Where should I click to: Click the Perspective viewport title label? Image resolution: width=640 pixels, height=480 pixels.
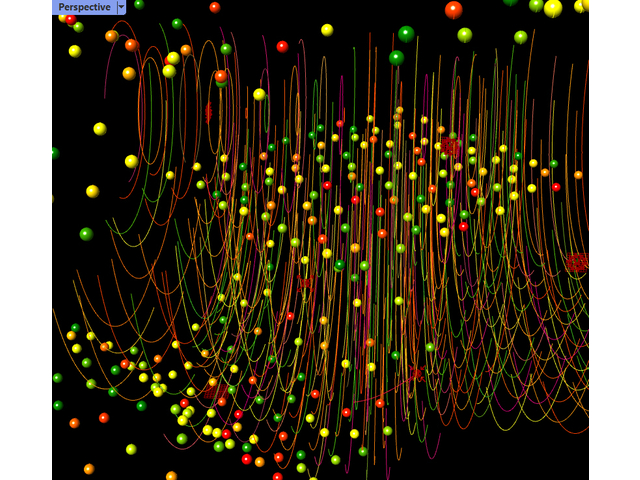84,7
